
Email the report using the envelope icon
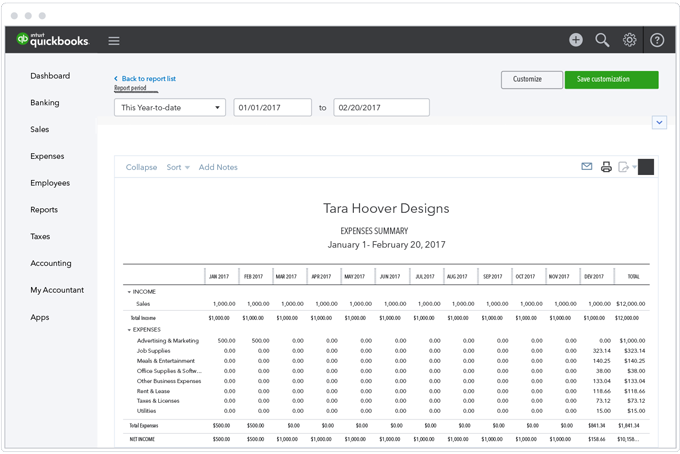point(587,167)
